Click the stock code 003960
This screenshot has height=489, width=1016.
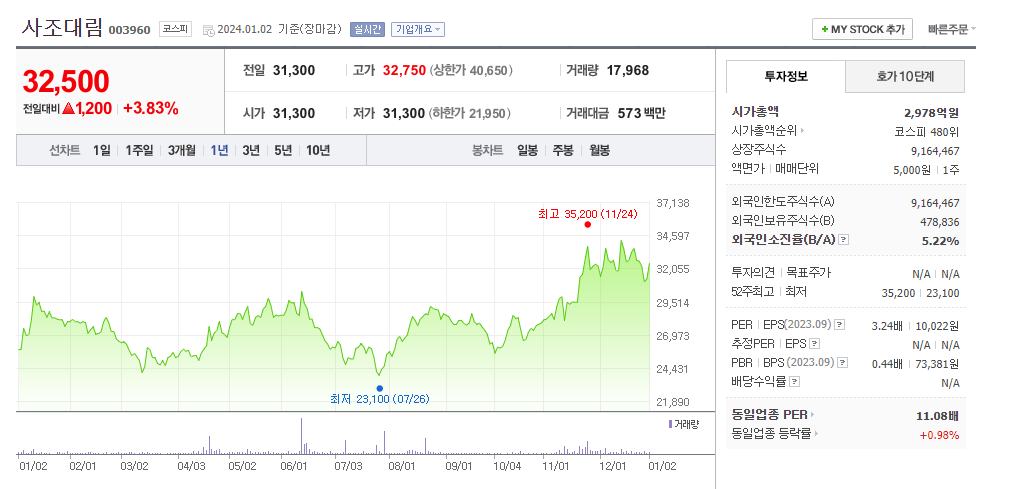coord(130,30)
